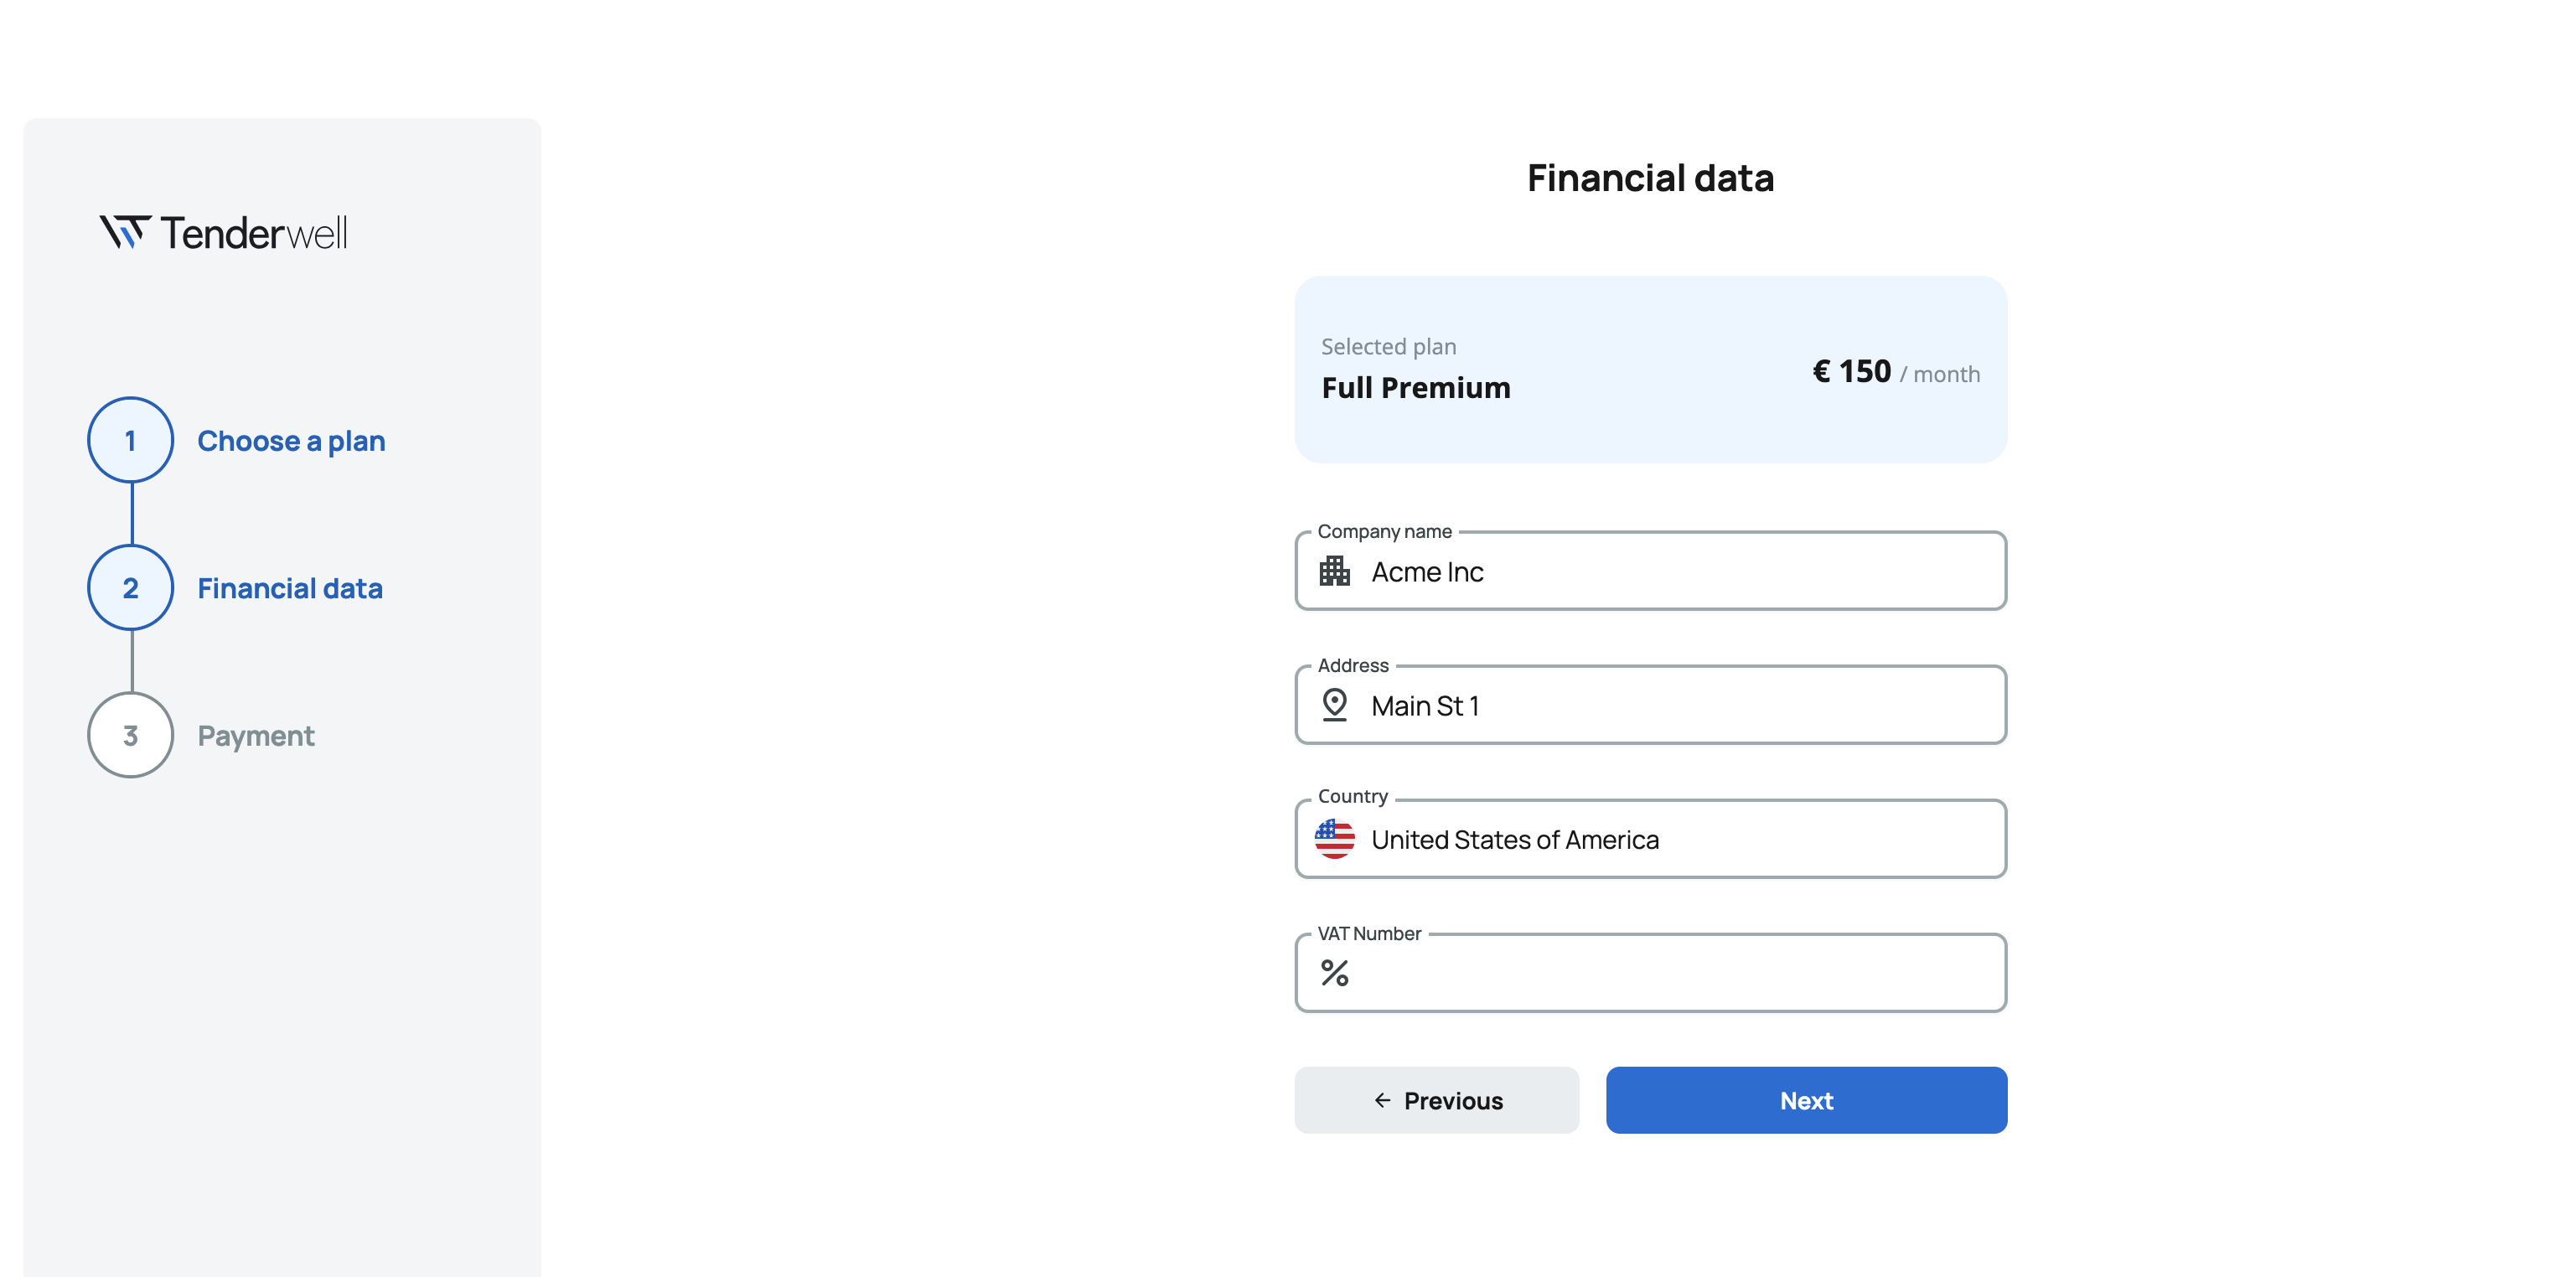Go to the Financial data step
Image resolution: width=2576 pixels, height=1277 pixels.
(x=290, y=588)
